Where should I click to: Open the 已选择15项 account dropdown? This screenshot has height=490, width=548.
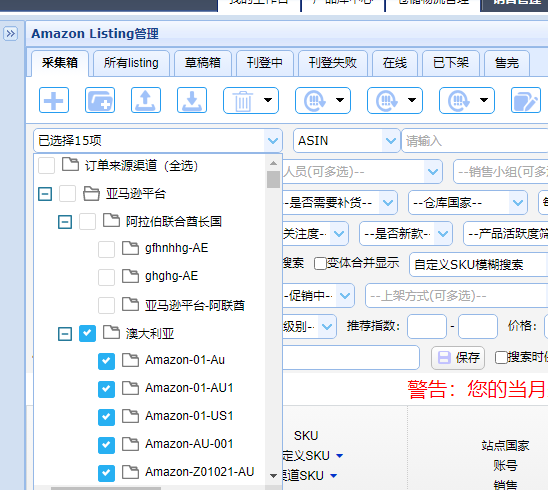(x=158, y=140)
